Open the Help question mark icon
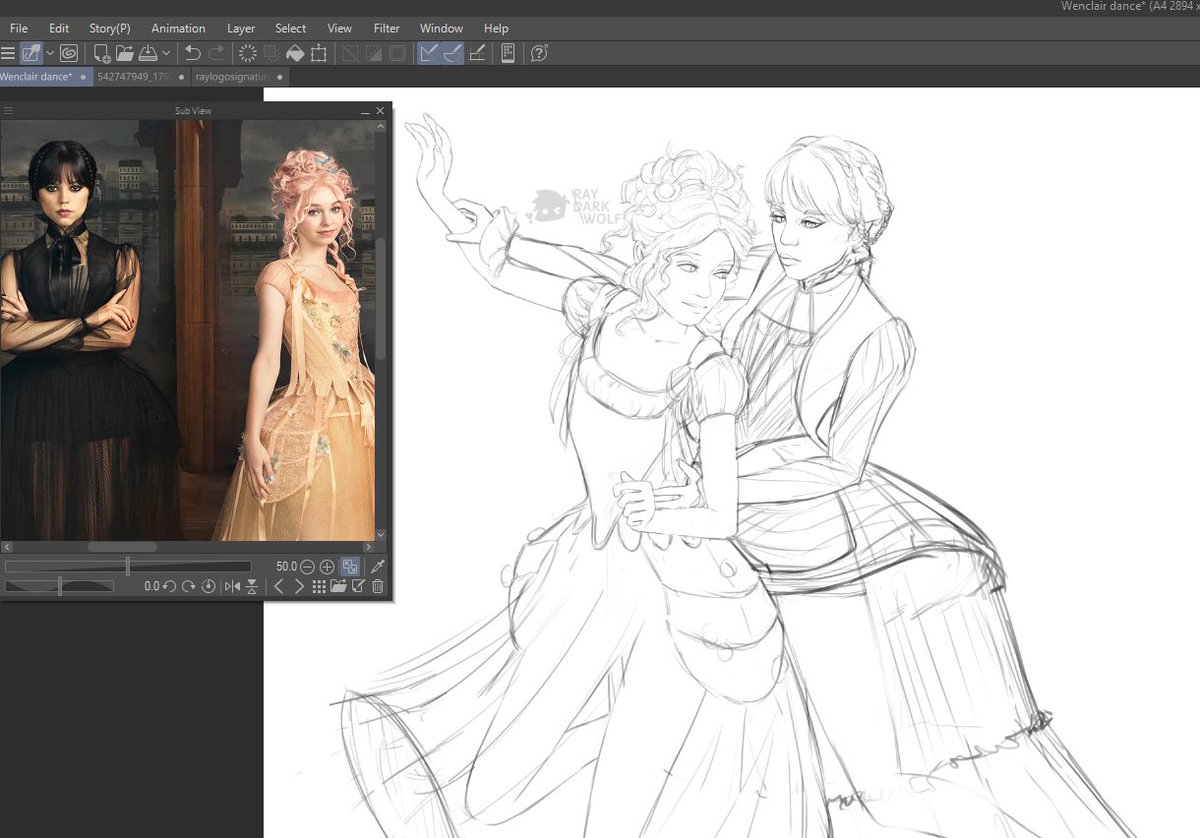Screen dimensions: 1200x838 click(x=539, y=53)
